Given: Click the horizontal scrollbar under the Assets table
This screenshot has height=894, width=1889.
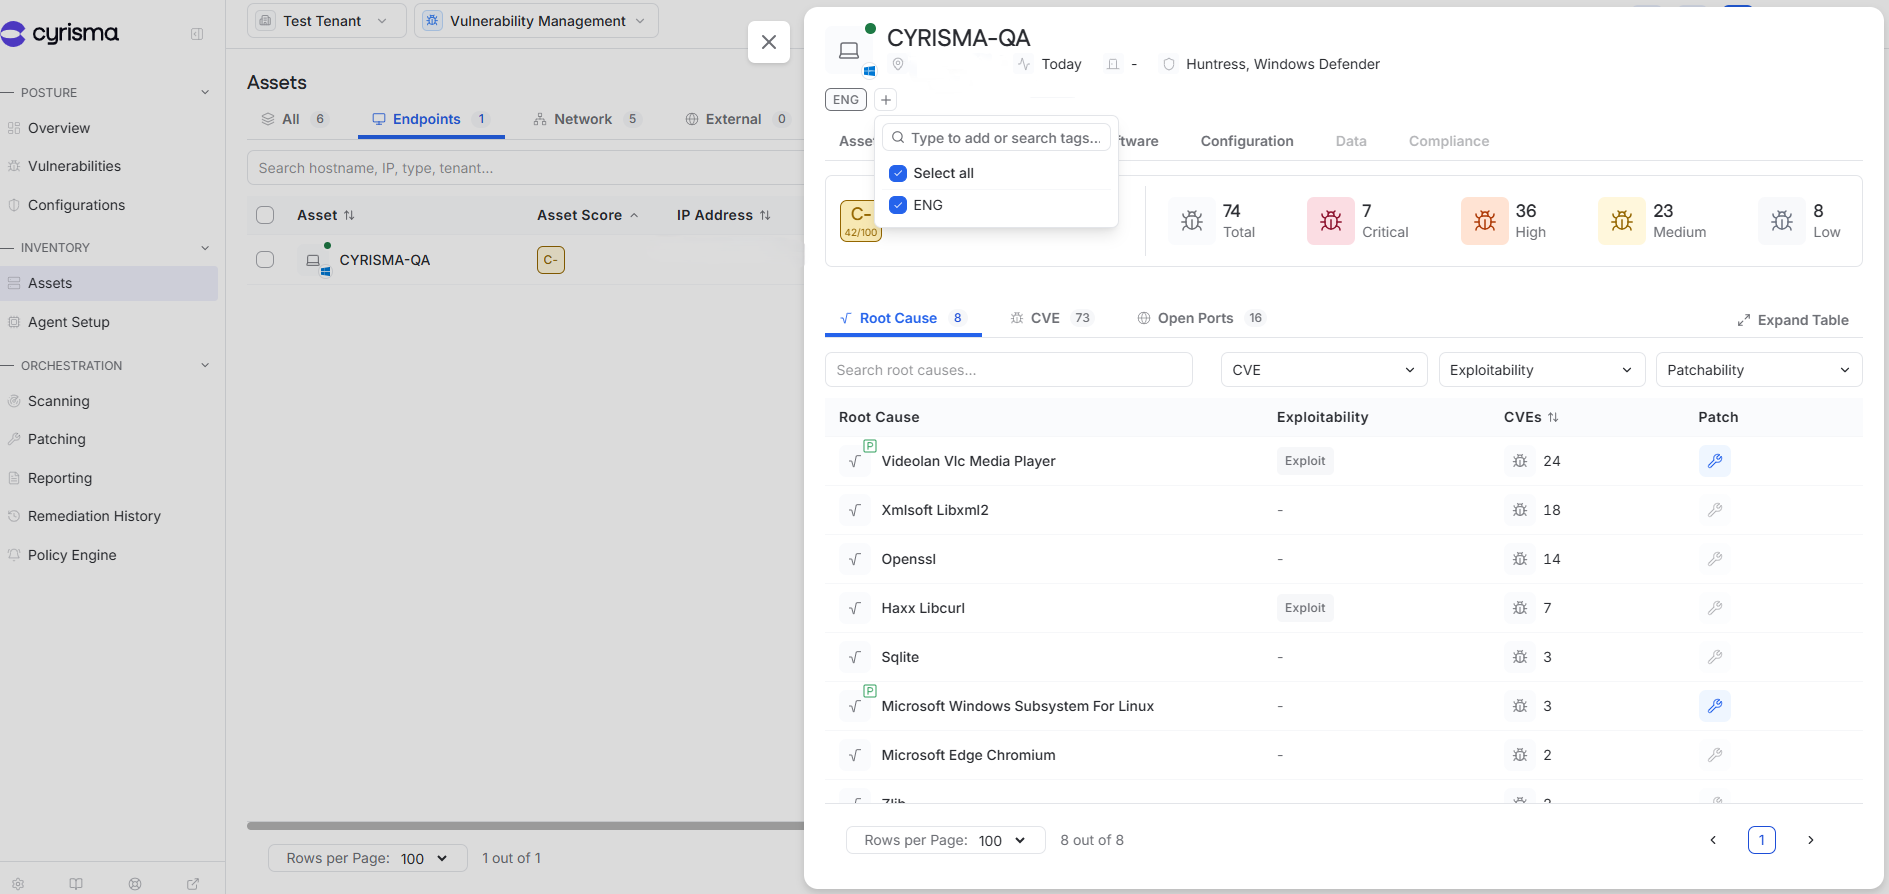Looking at the screenshot, I should pos(525,826).
